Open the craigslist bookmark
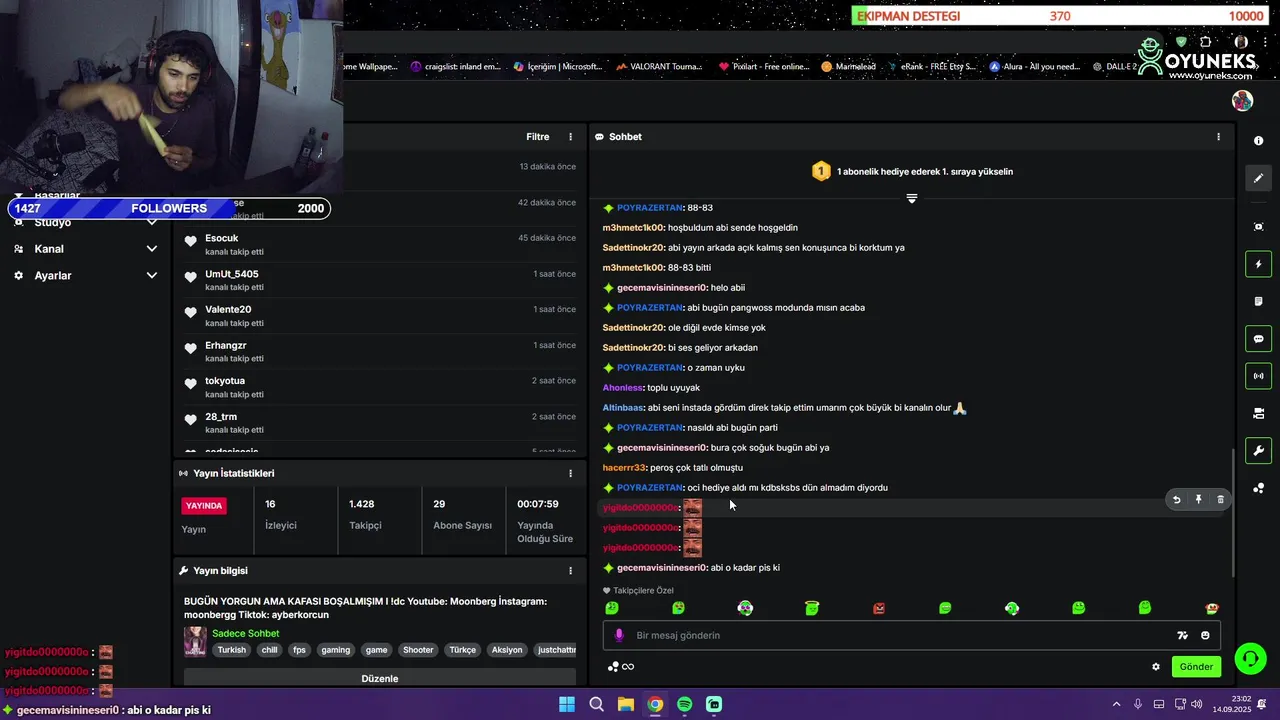The height and width of the screenshot is (720, 1280). [x=456, y=67]
